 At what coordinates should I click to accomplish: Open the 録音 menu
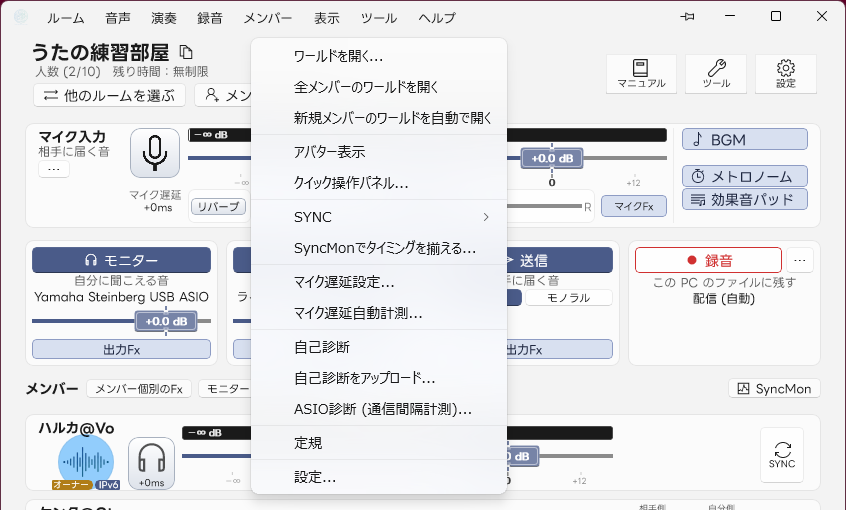click(x=209, y=18)
